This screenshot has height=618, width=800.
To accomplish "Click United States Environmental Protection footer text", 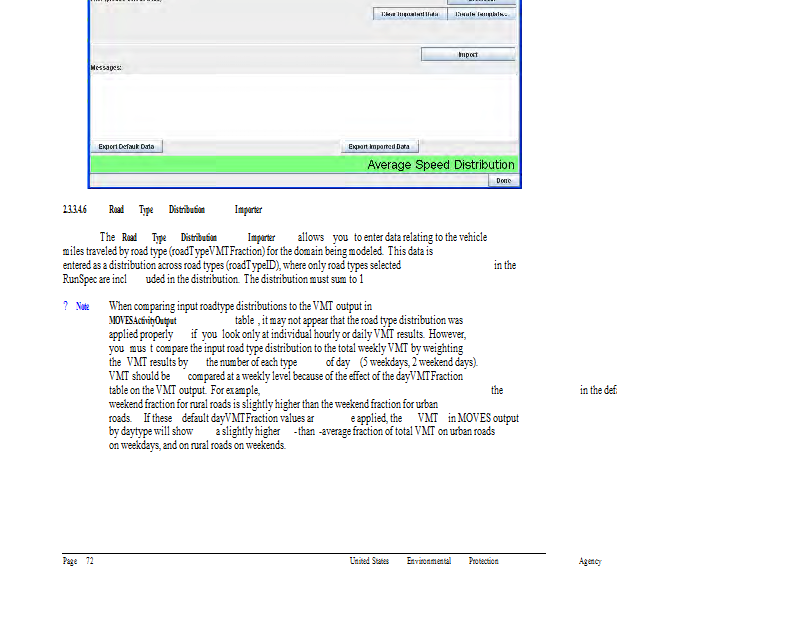I will 423,561.
